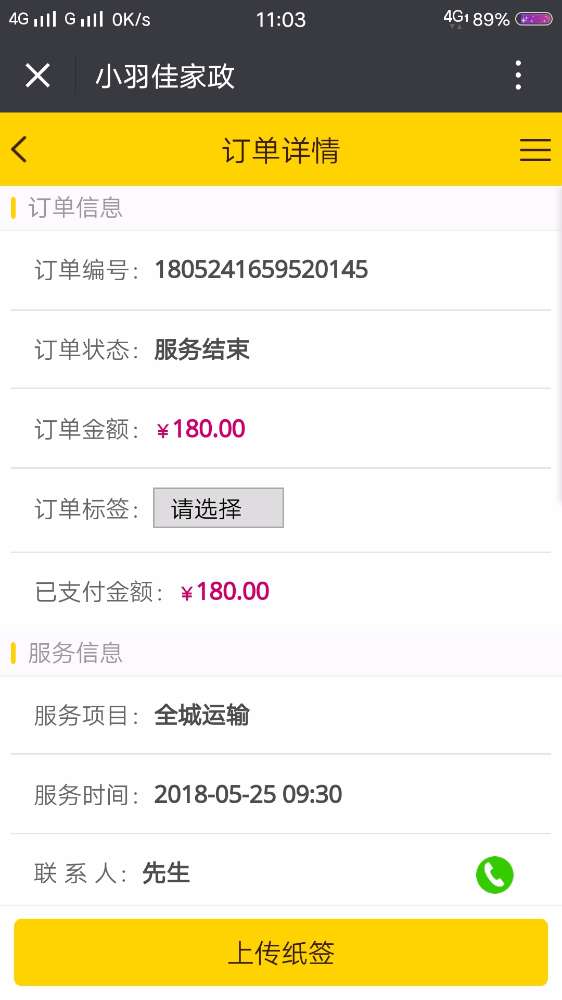This screenshot has height=1000, width=562.
Task: Tap the 全城运输 service item
Action: tap(202, 715)
